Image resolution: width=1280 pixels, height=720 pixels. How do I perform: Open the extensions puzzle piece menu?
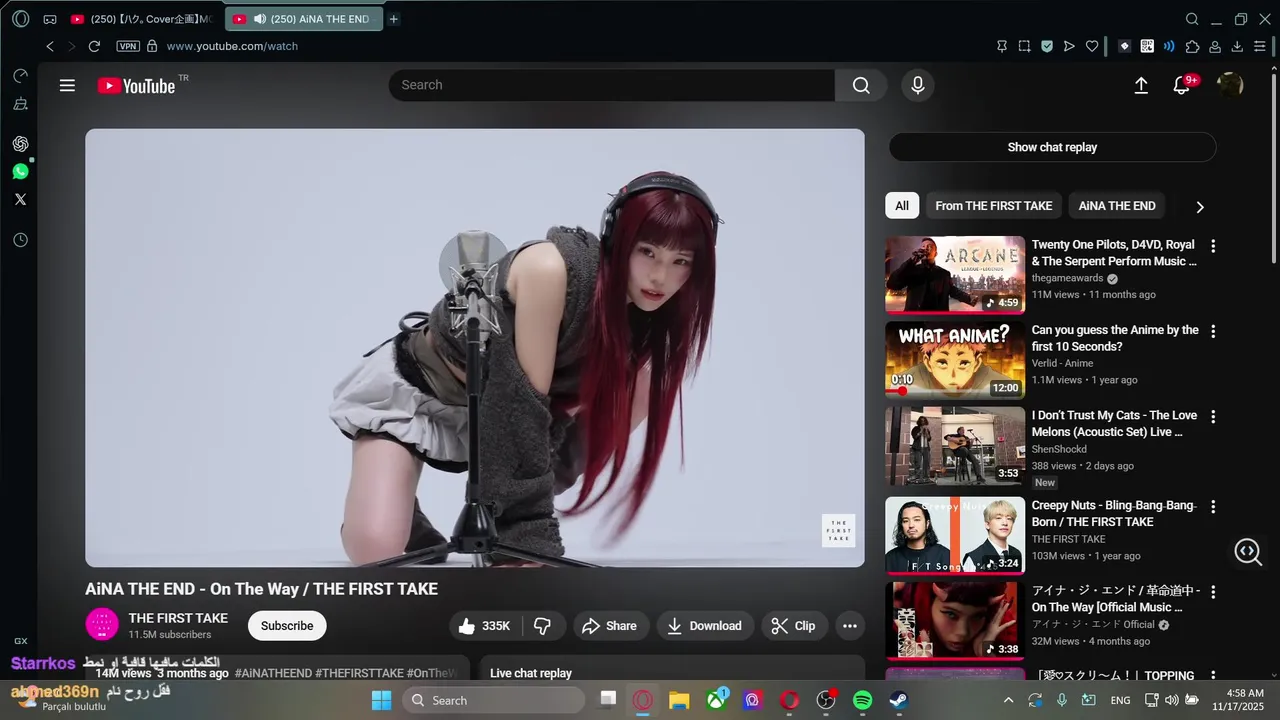[x=1192, y=46]
